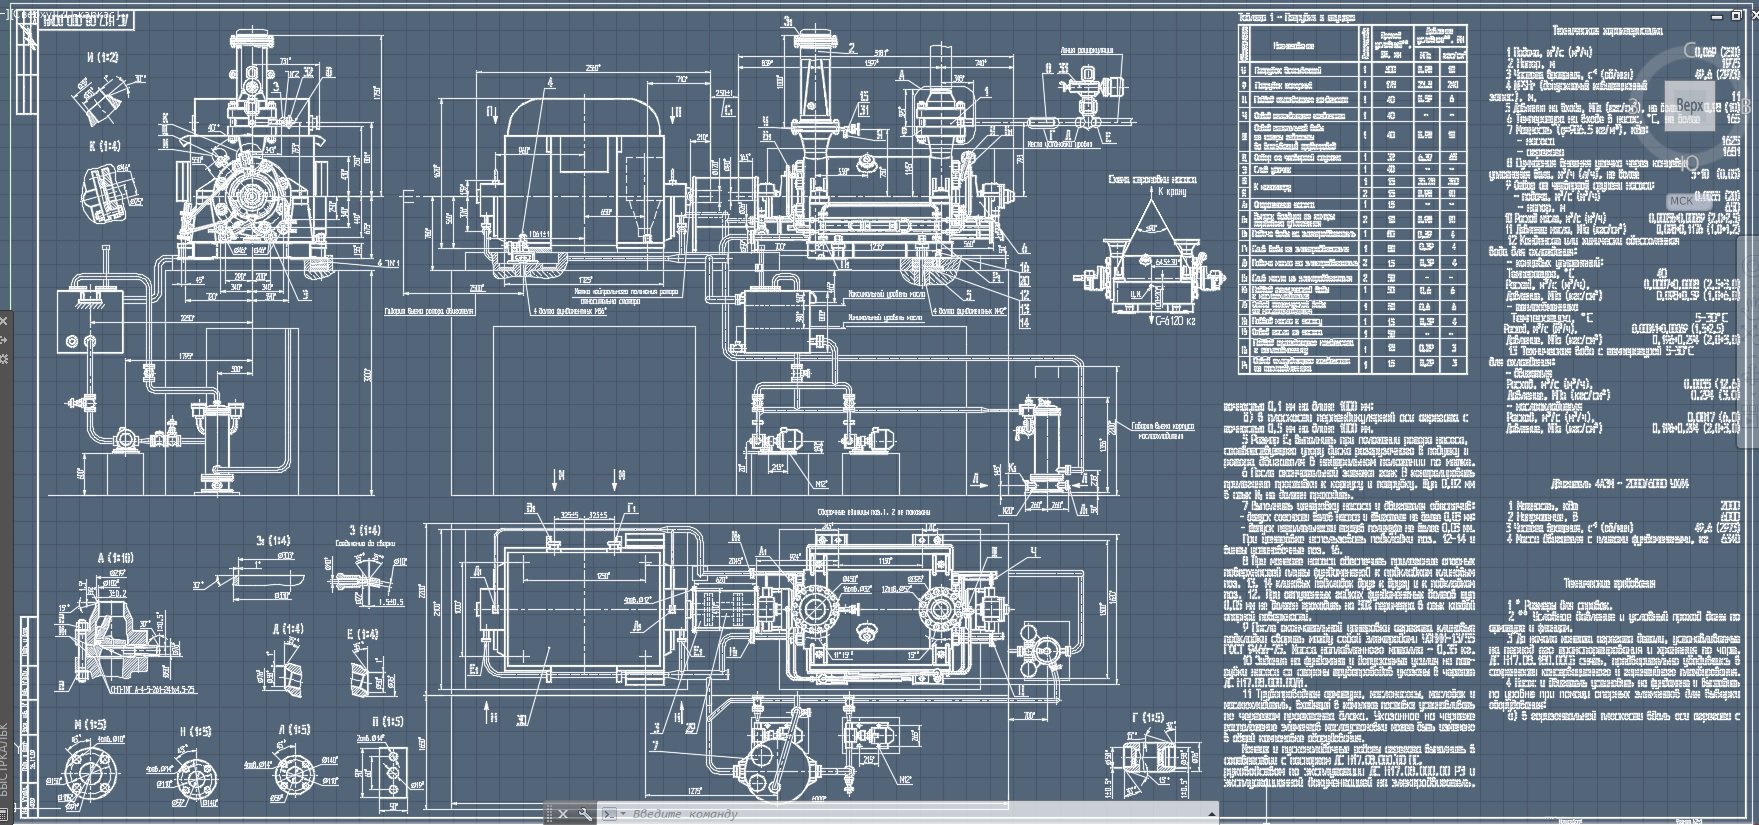Click the З compass letter on ViewCube

point(1636,106)
